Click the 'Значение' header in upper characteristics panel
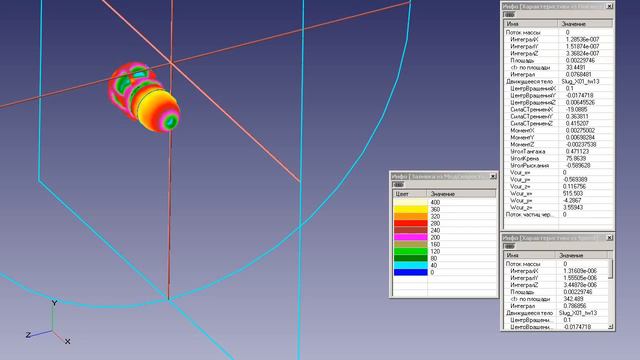 [x=585, y=24]
